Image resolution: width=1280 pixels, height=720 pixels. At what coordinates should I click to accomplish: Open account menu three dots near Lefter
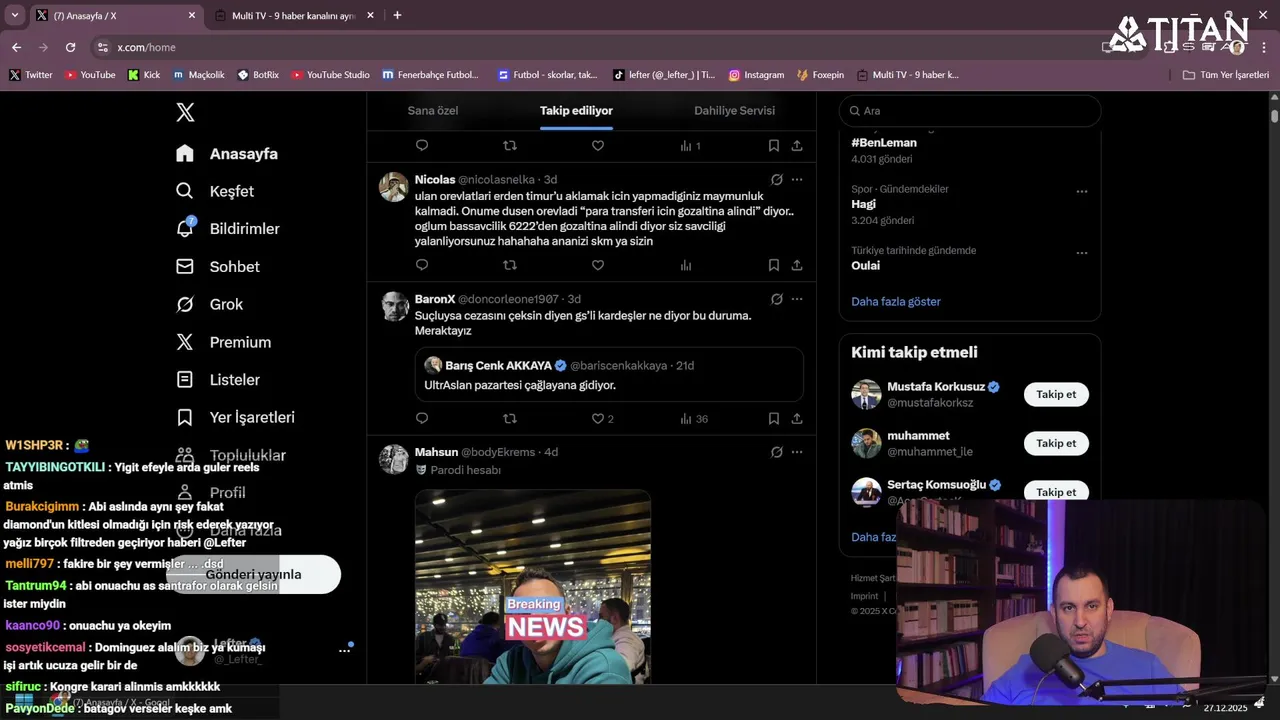(x=344, y=650)
